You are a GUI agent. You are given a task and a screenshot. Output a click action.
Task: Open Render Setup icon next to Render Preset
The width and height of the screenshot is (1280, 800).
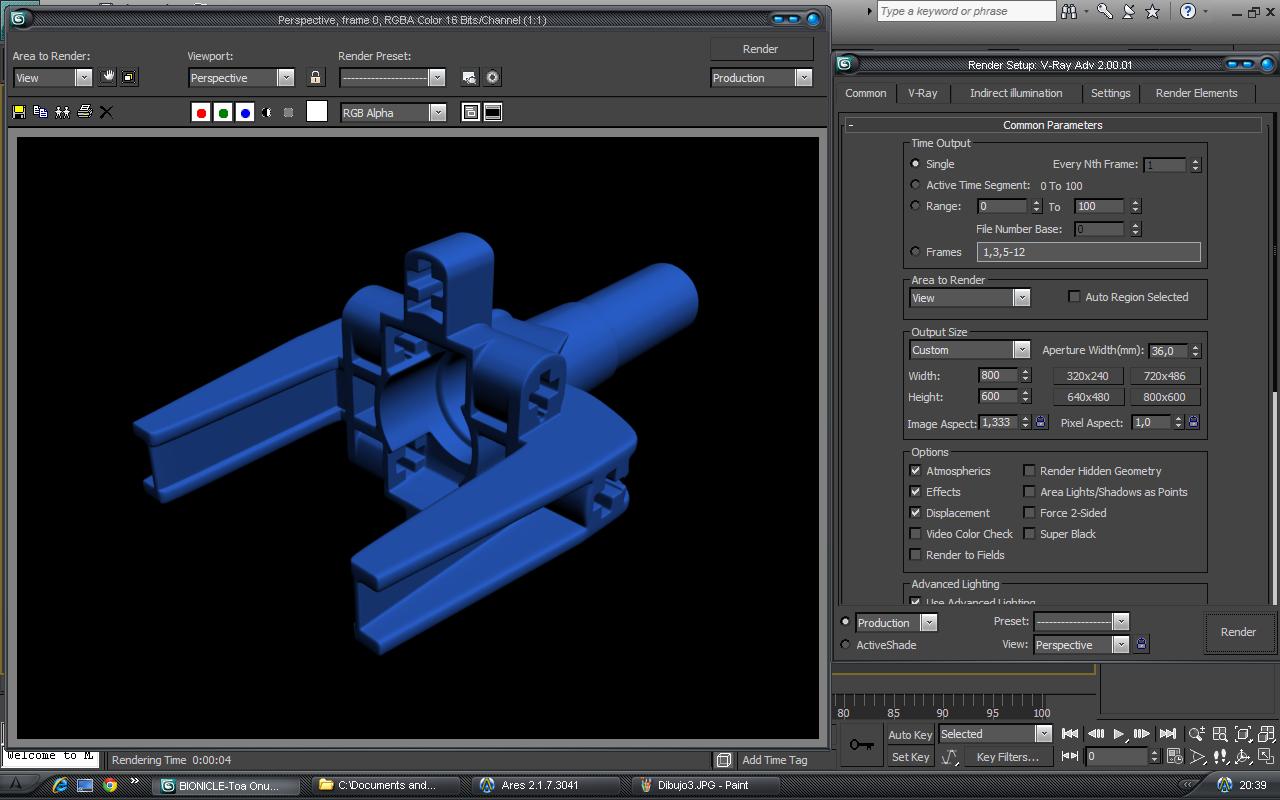pyautogui.click(x=469, y=77)
